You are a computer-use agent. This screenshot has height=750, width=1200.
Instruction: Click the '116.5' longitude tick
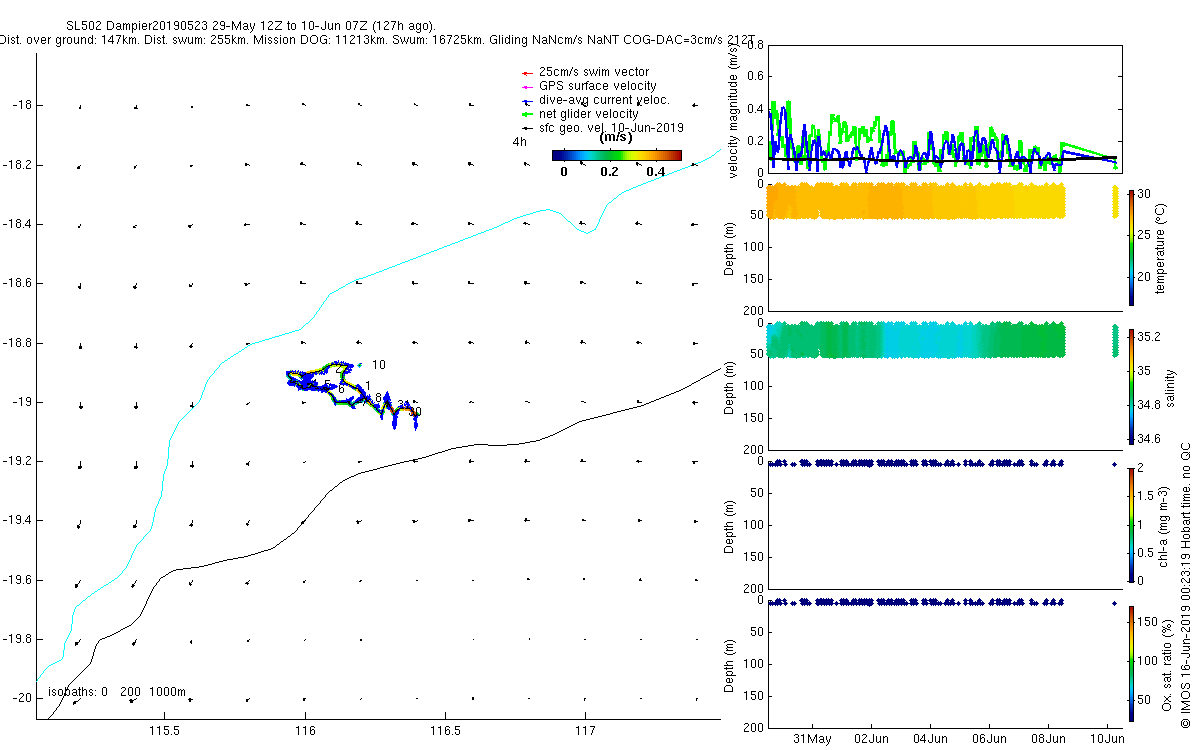click(x=445, y=729)
